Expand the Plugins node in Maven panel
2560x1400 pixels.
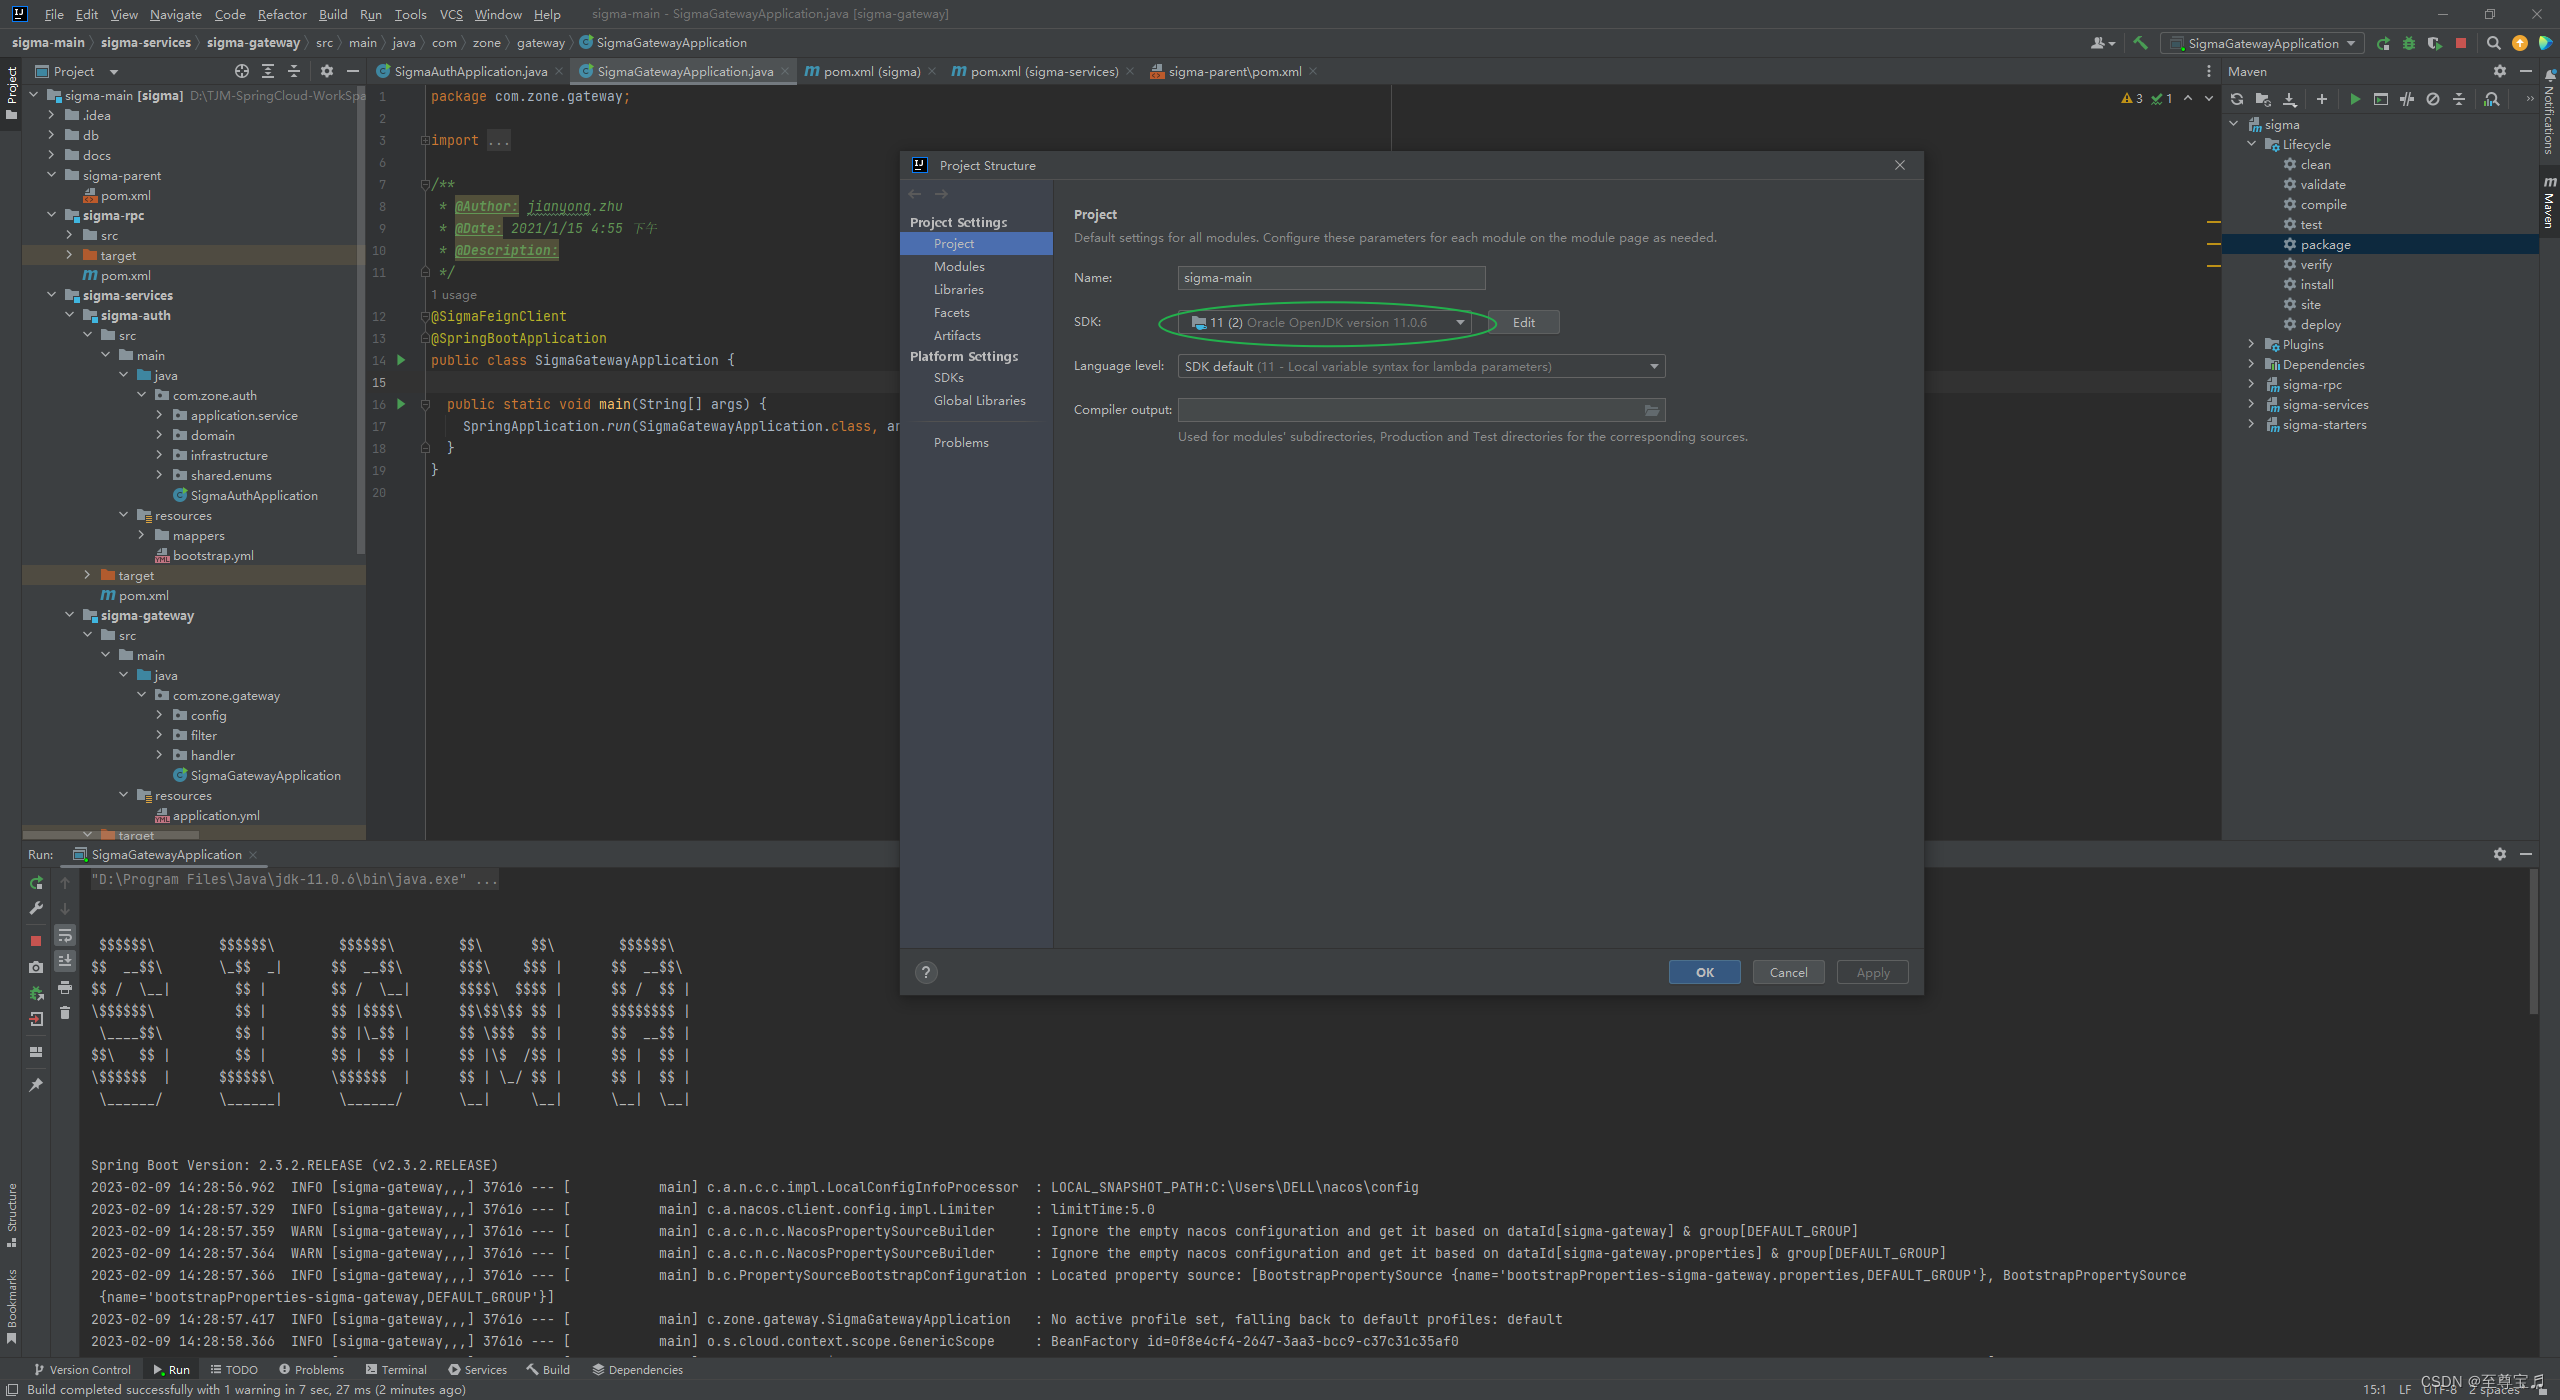click(2251, 344)
